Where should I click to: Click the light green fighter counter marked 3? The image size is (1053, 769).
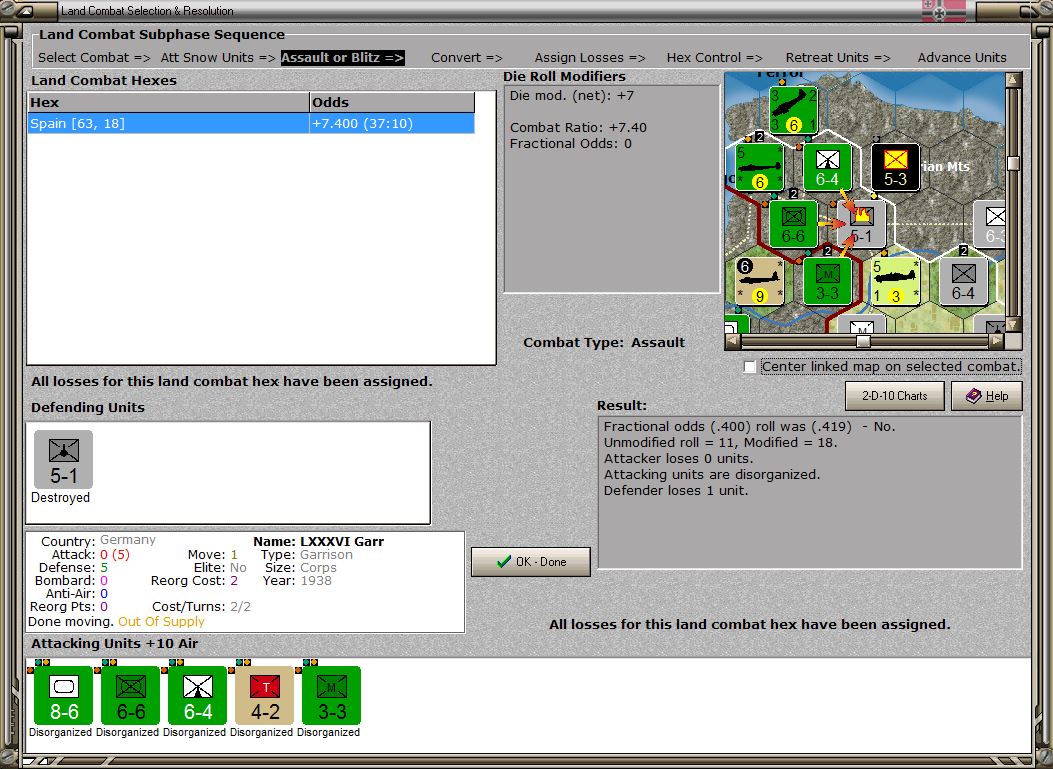tap(895, 281)
